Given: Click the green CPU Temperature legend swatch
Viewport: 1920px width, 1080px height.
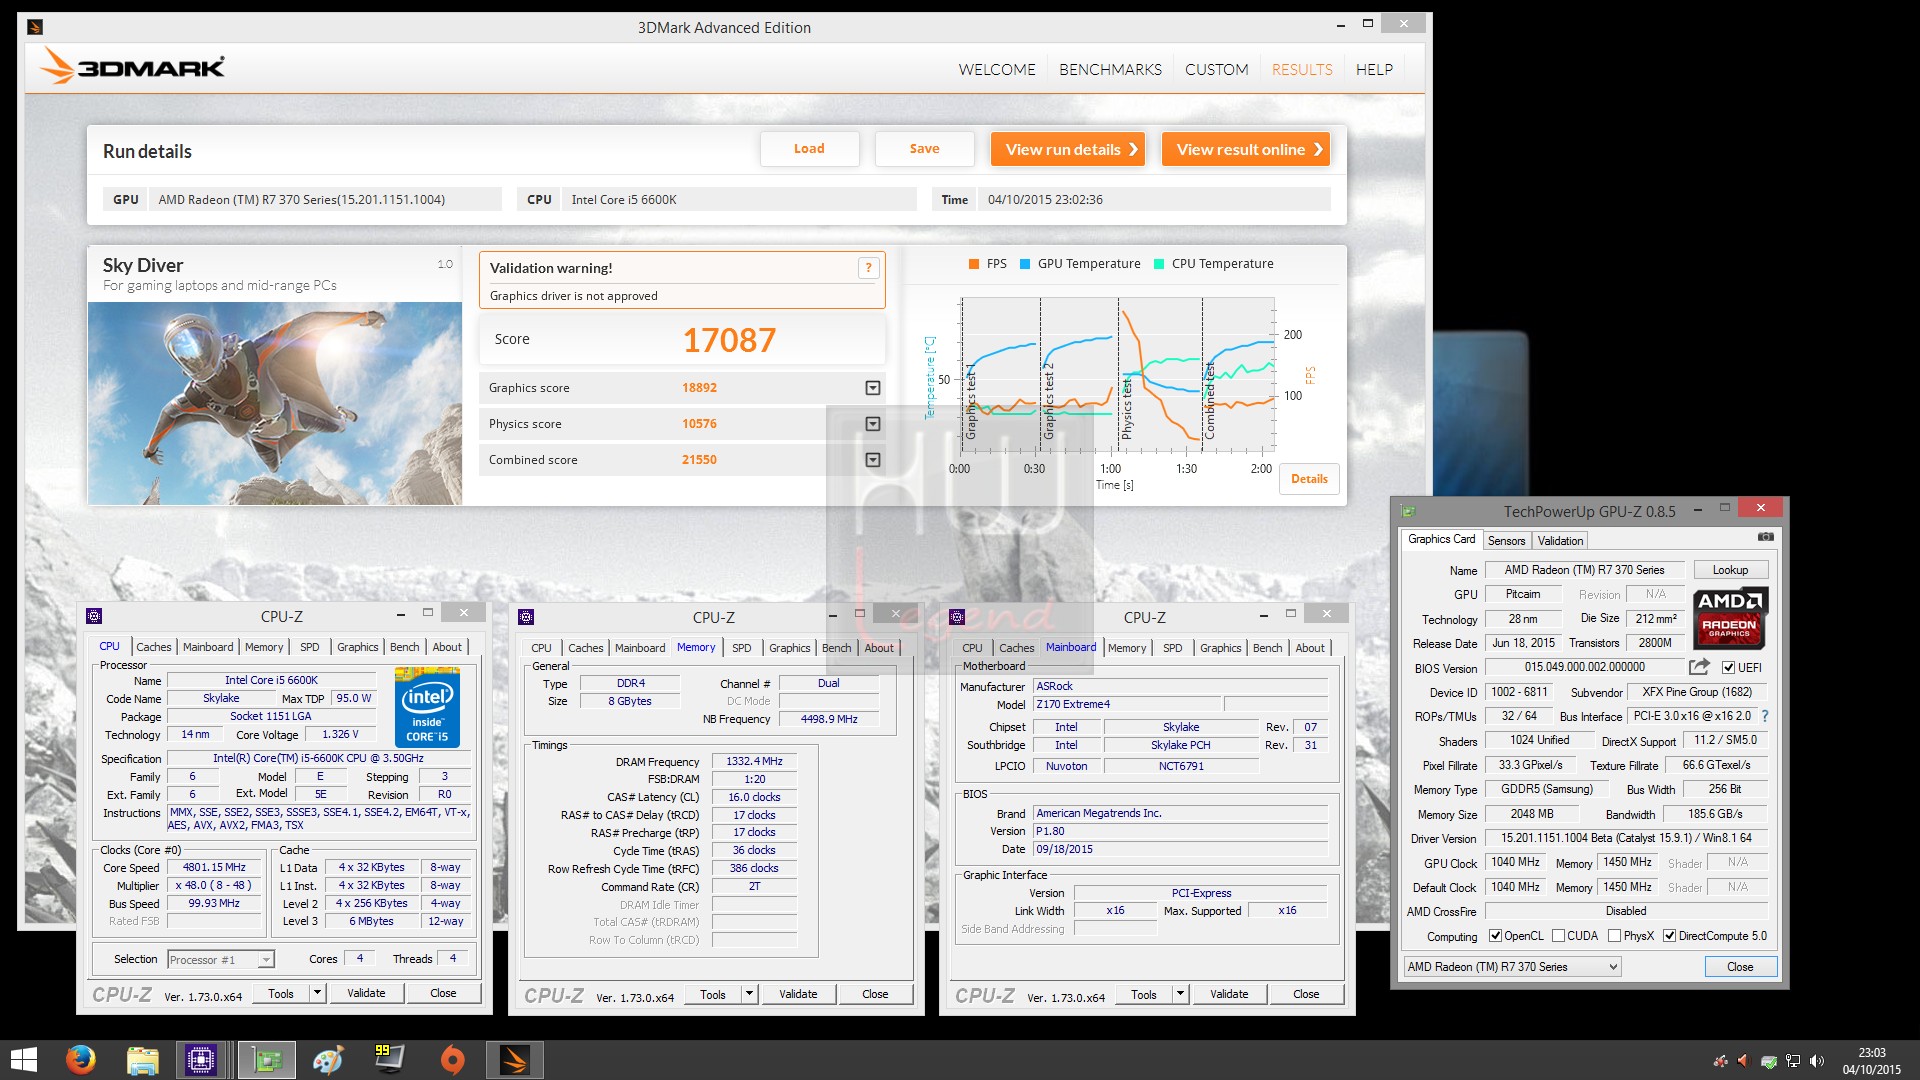Looking at the screenshot, I should tap(1158, 264).
